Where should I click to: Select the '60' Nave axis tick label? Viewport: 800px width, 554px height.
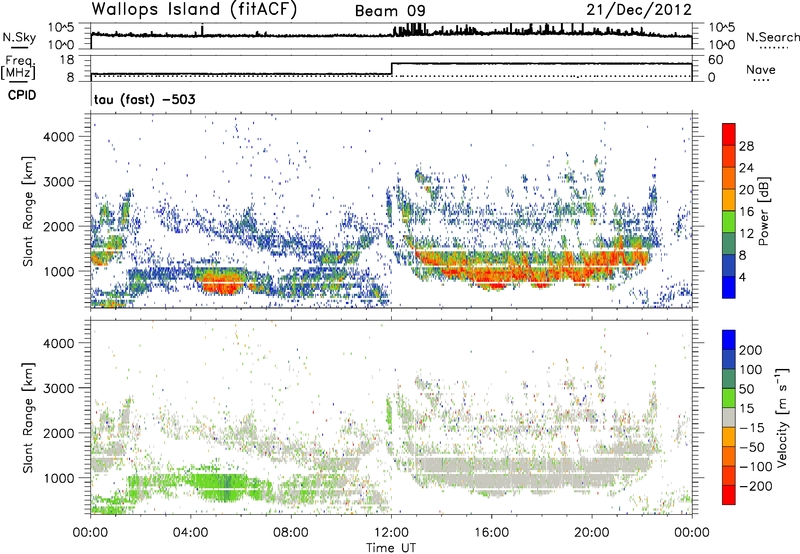pos(716,60)
